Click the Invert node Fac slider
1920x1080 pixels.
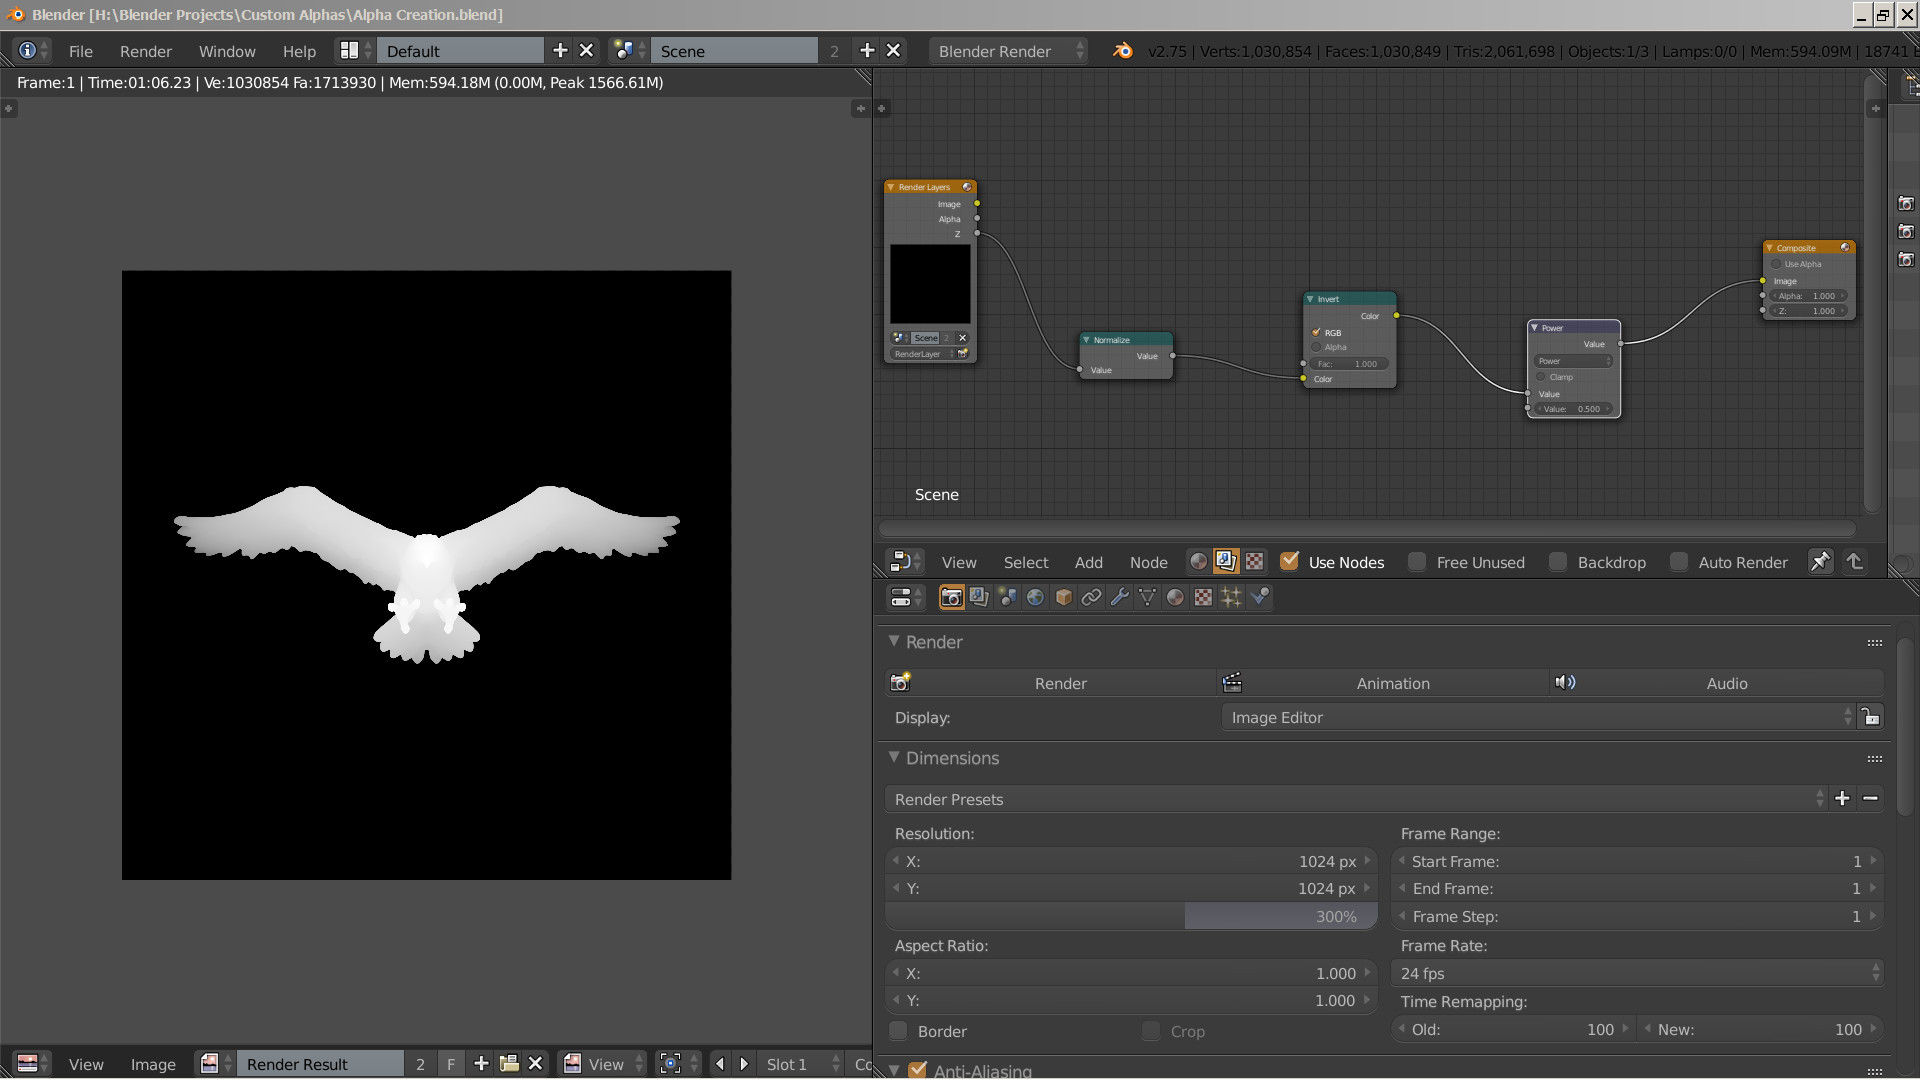coord(1349,364)
